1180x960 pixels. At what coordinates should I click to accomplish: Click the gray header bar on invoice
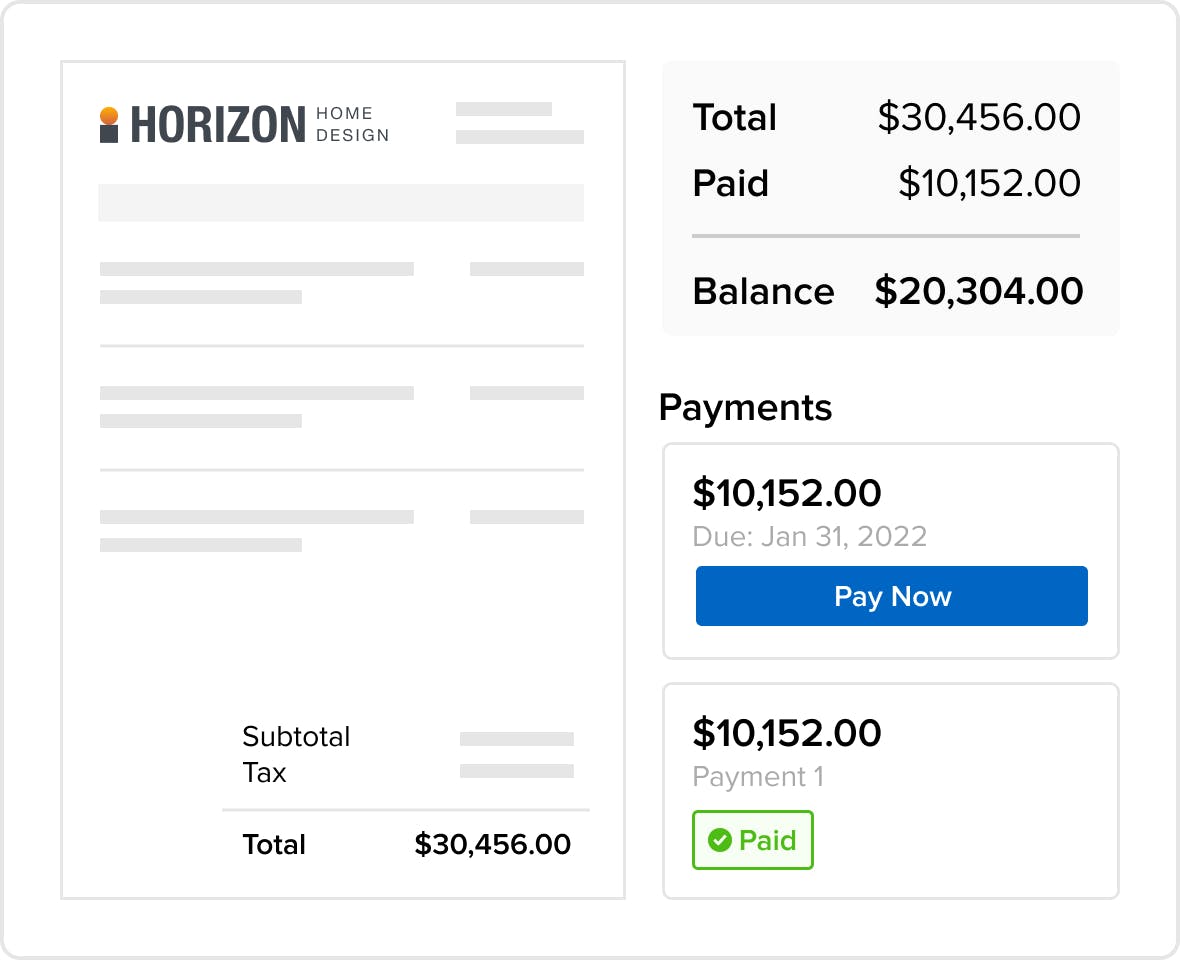coord(341,202)
